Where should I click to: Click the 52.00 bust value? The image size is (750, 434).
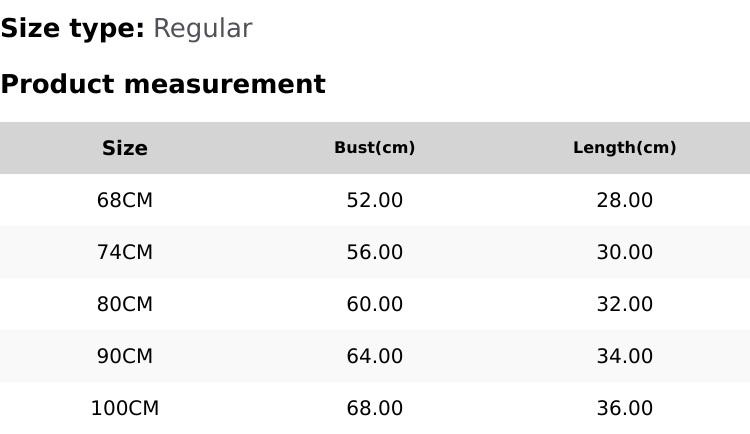click(x=375, y=200)
